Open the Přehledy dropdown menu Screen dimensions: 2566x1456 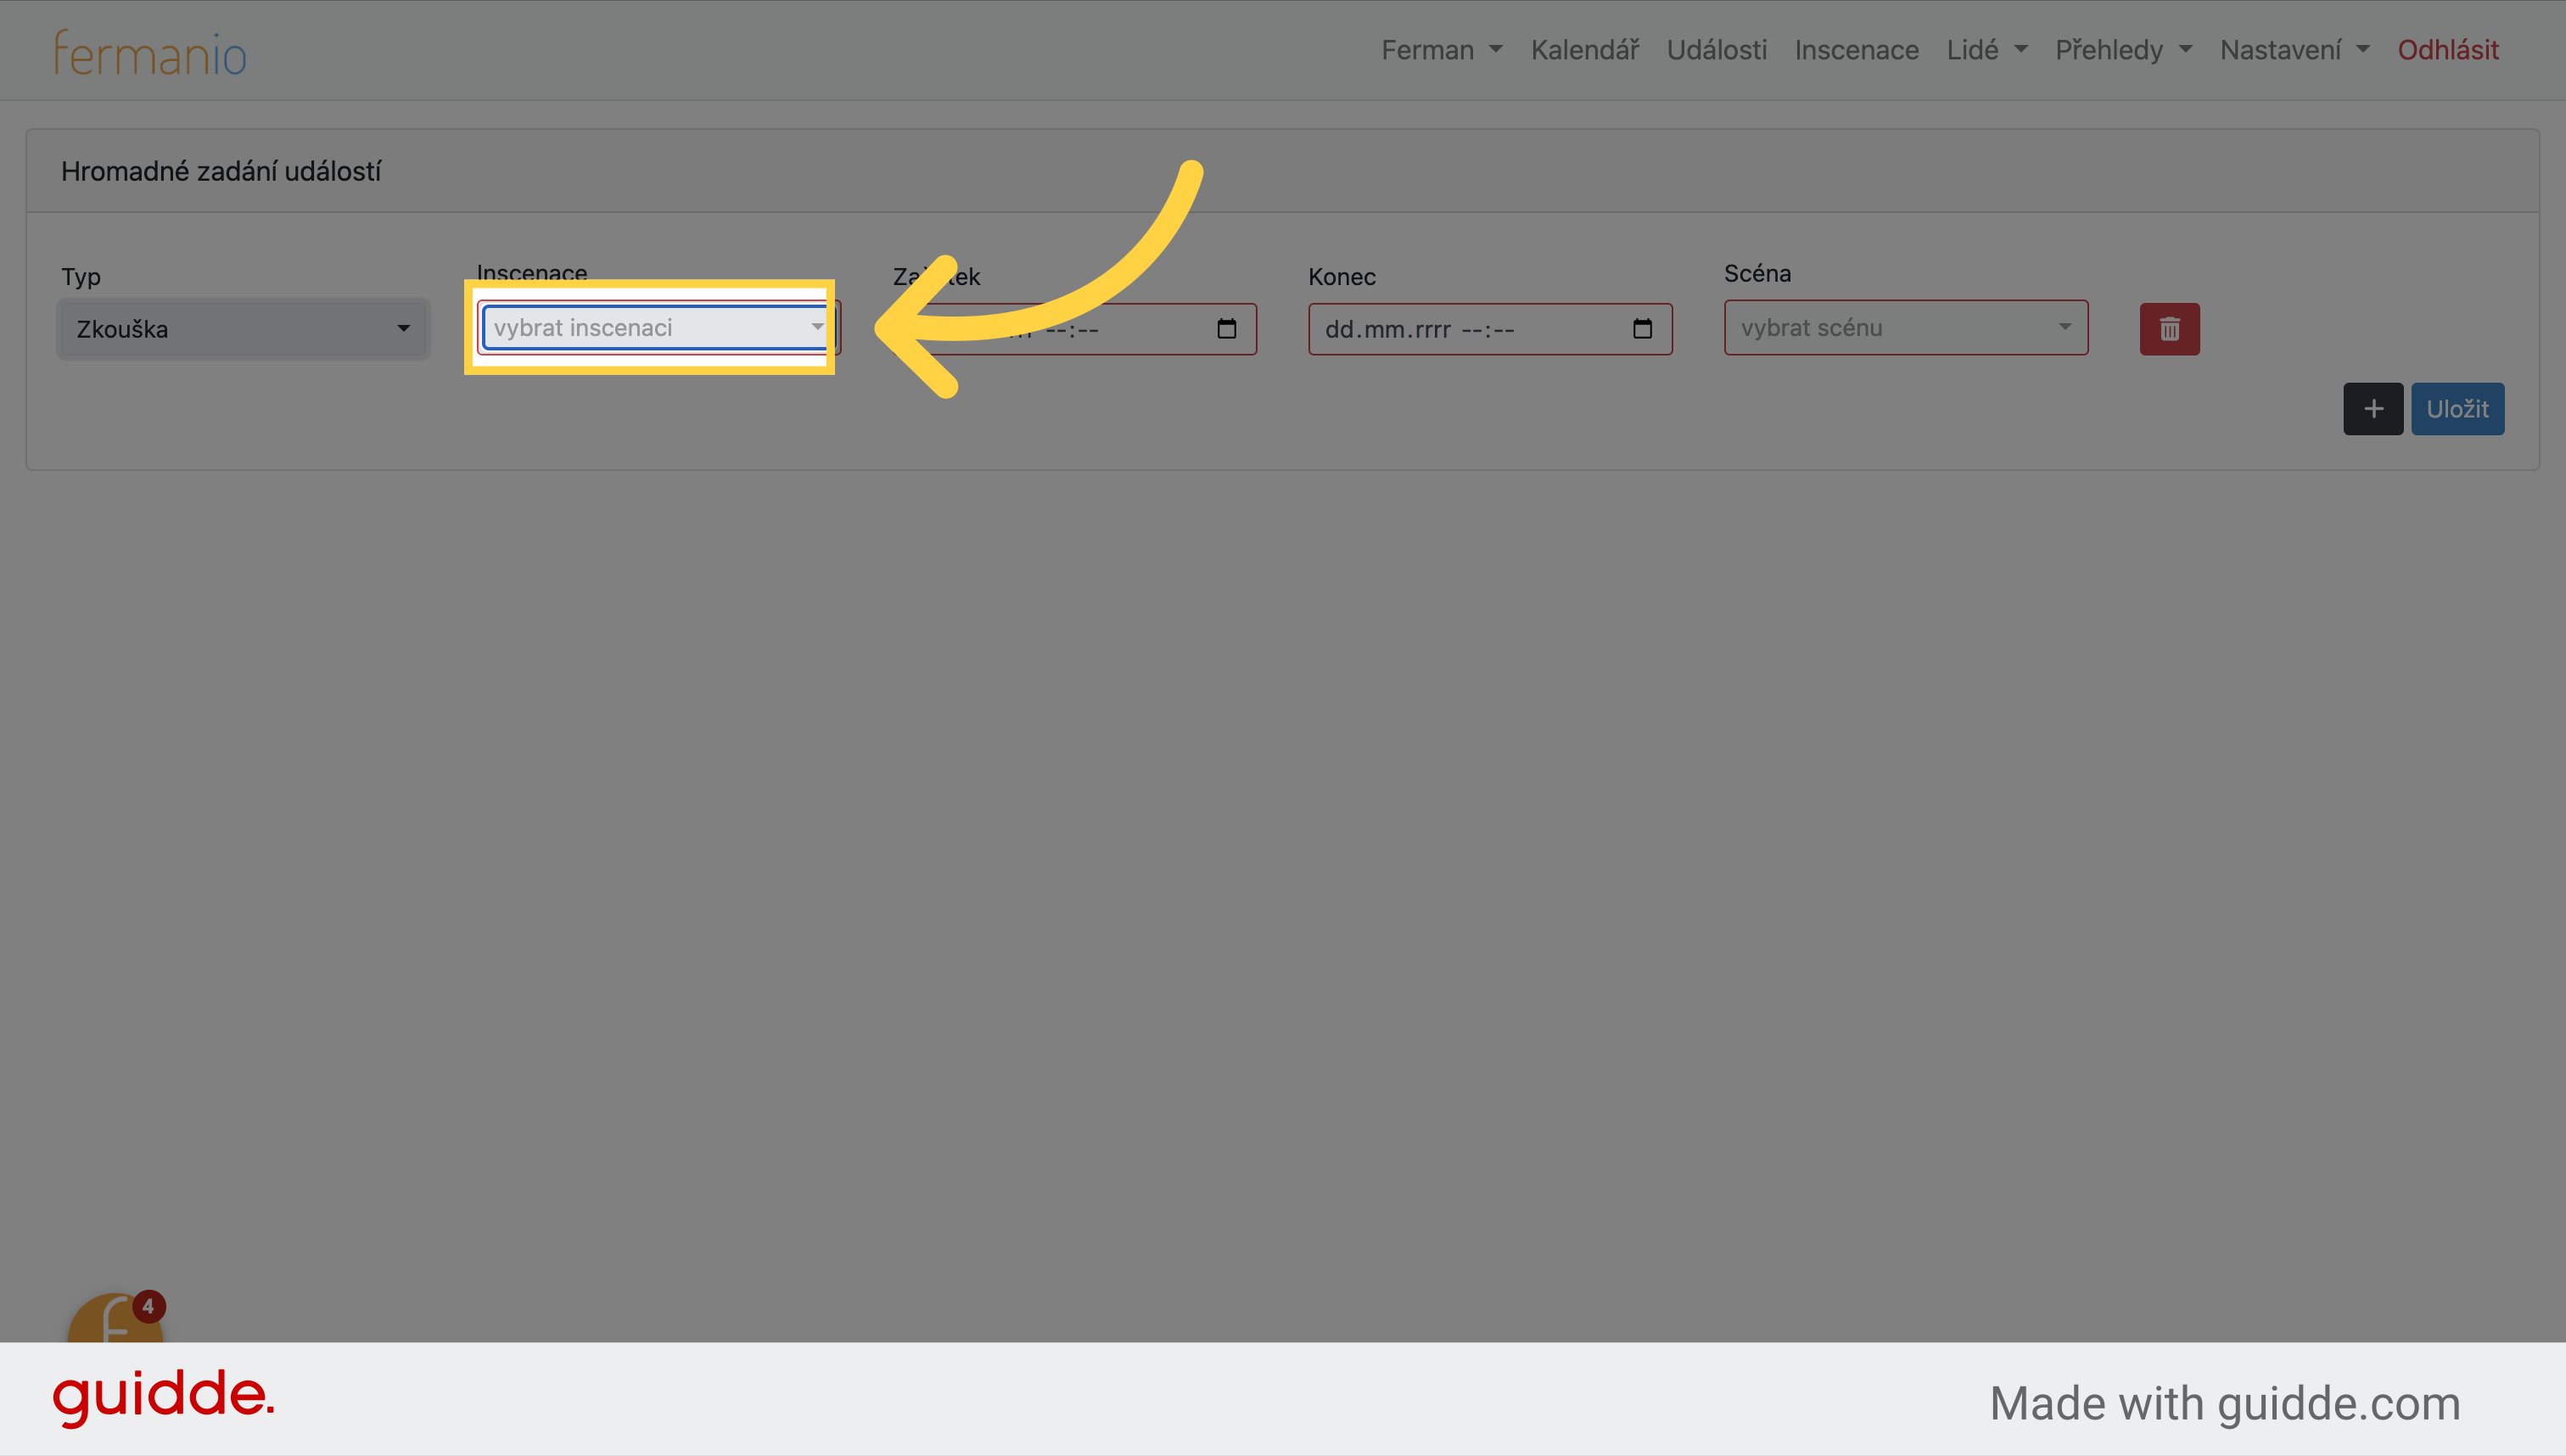(2123, 50)
